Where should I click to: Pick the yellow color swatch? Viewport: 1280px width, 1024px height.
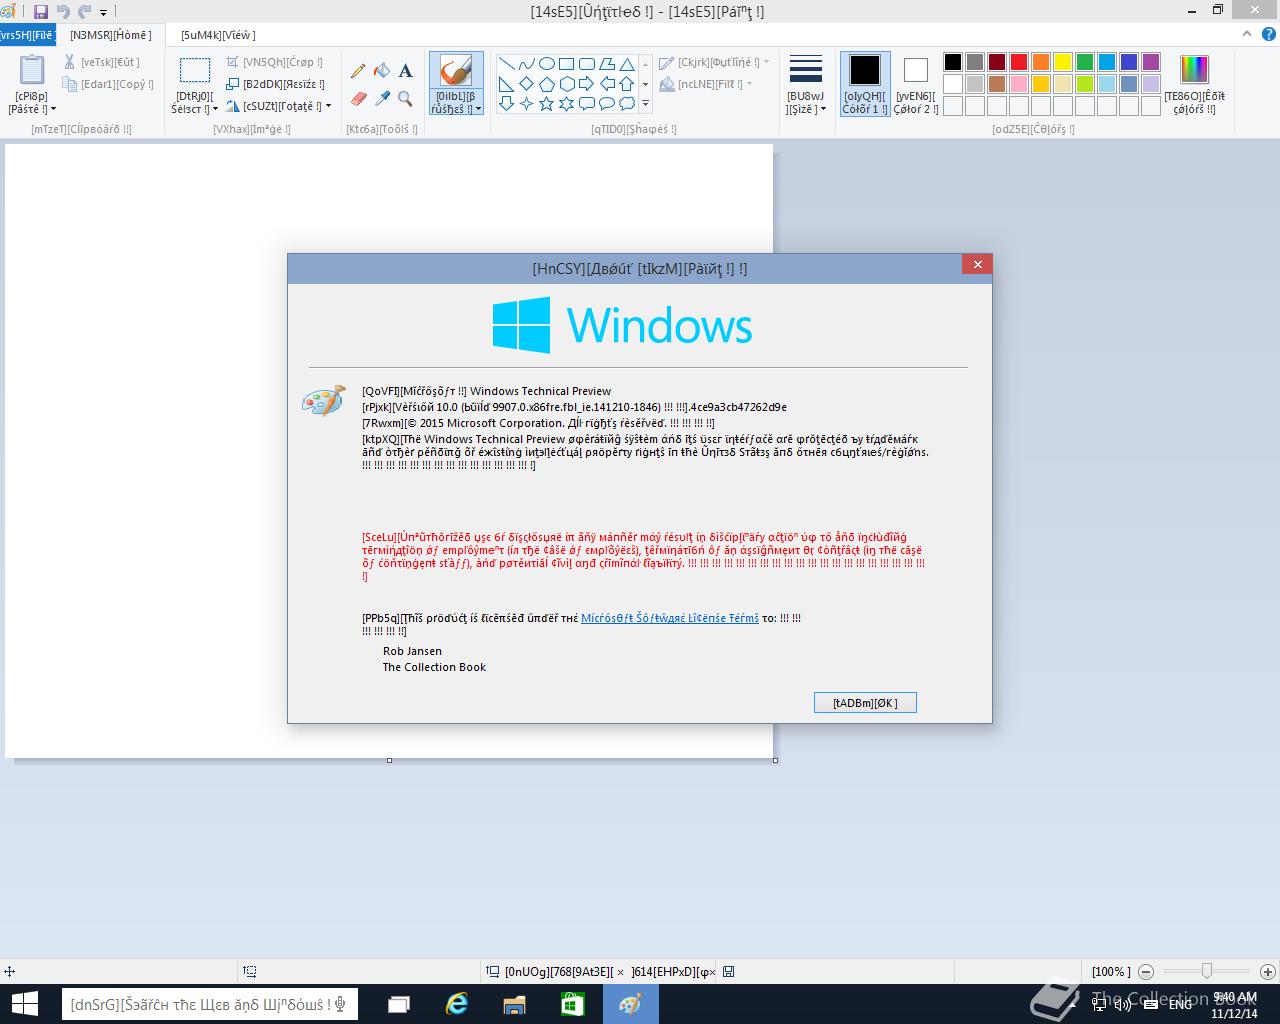tap(1062, 62)
